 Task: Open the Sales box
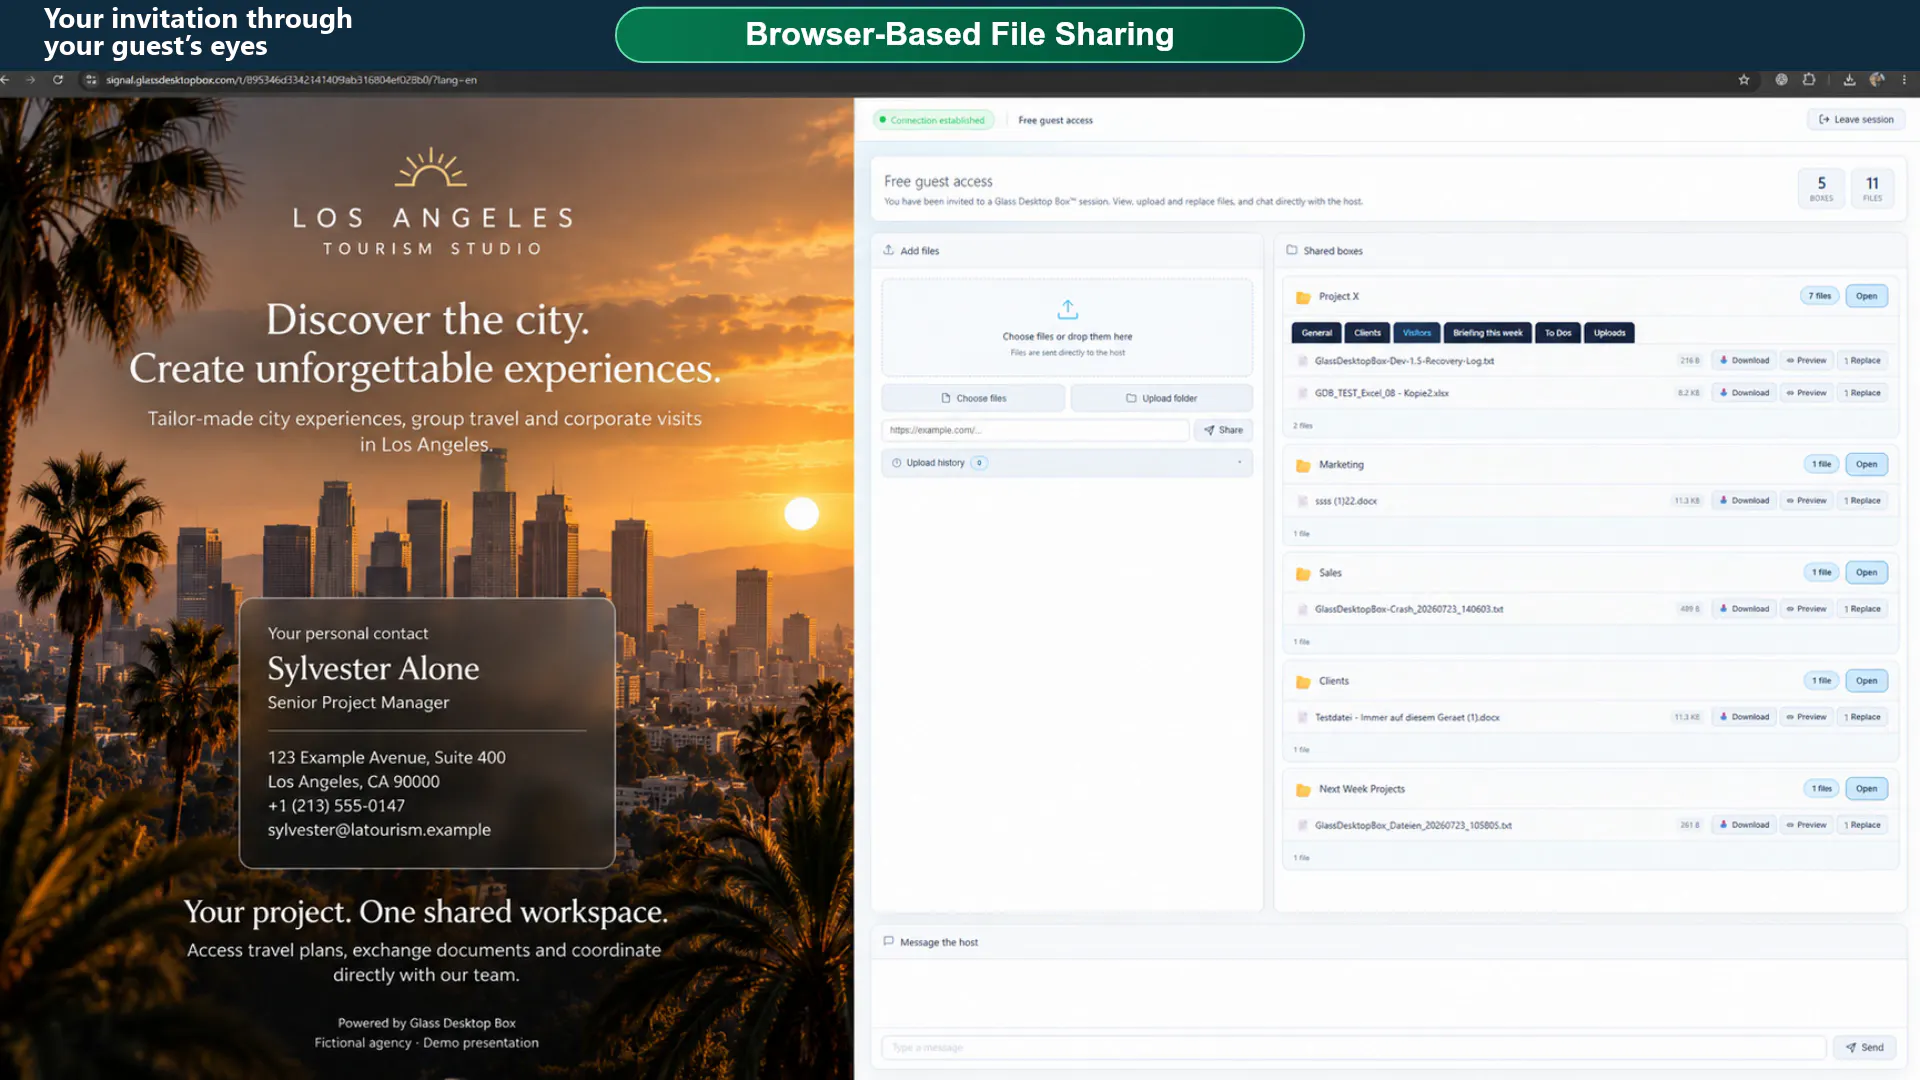coord(1866,572)
